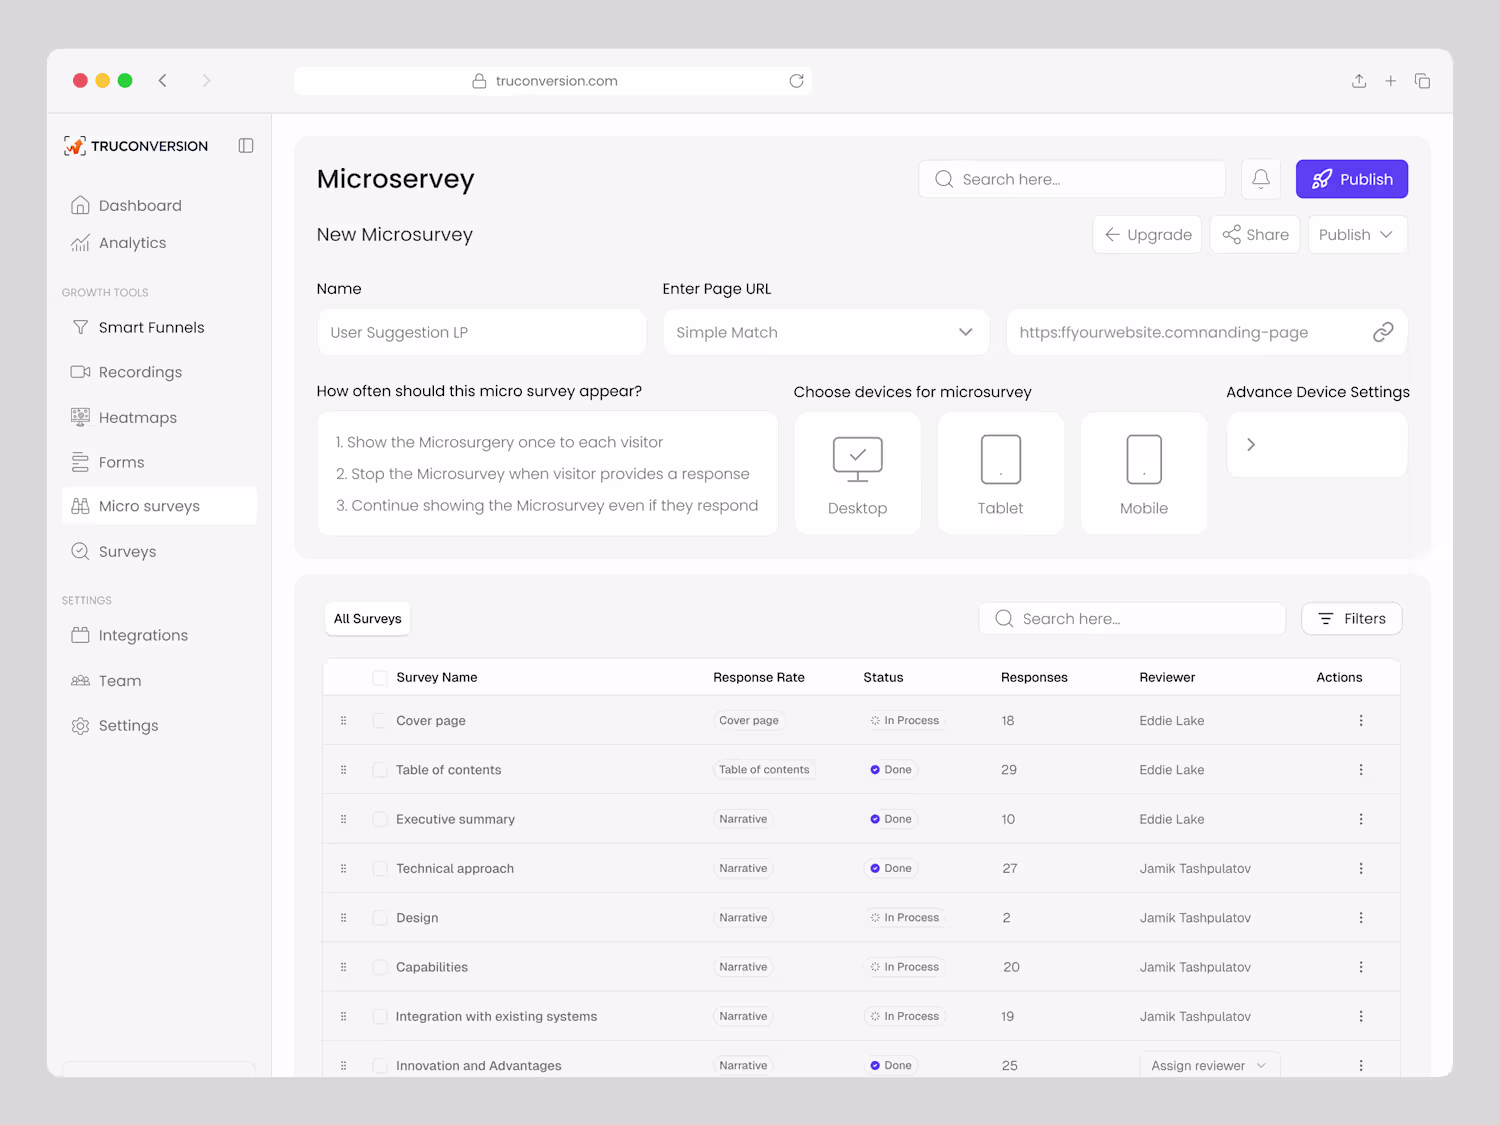Click browser tab overview icon

1422,81
